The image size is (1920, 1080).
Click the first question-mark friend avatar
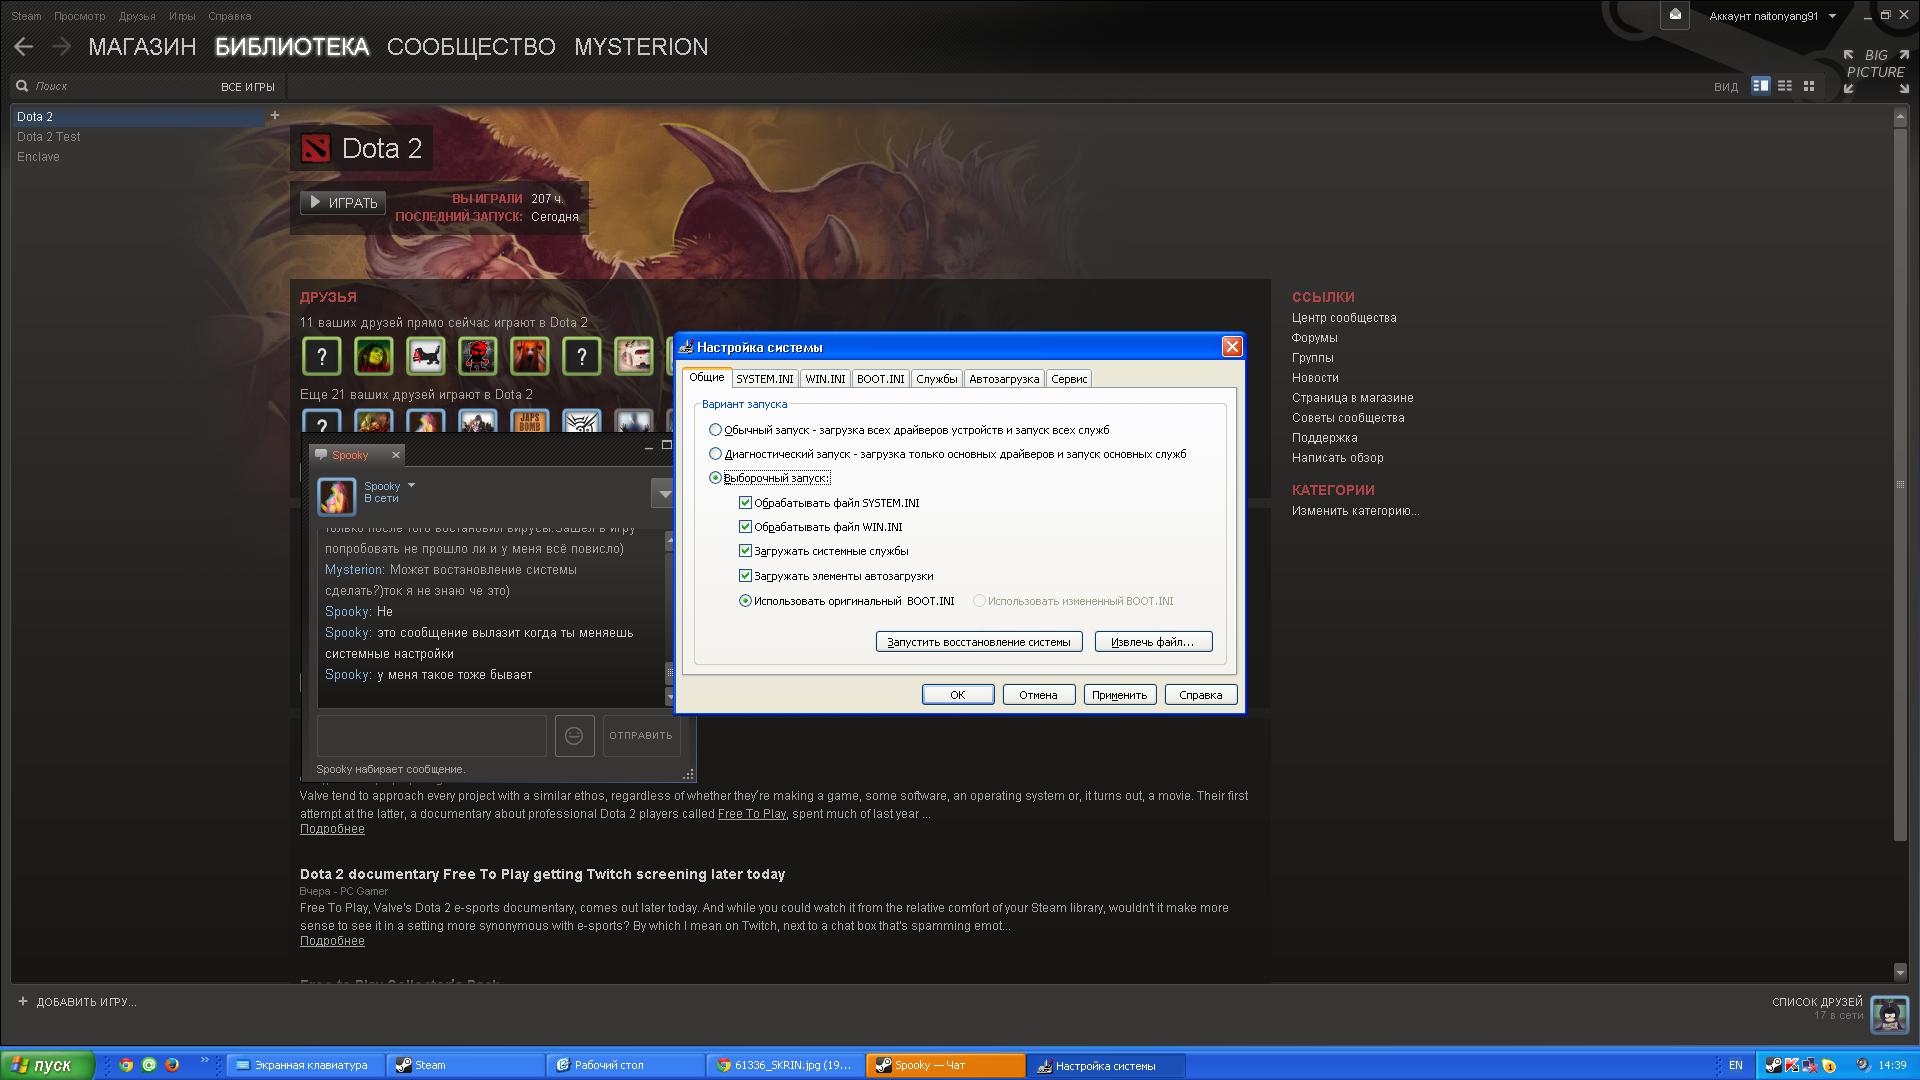pos(321,356)
